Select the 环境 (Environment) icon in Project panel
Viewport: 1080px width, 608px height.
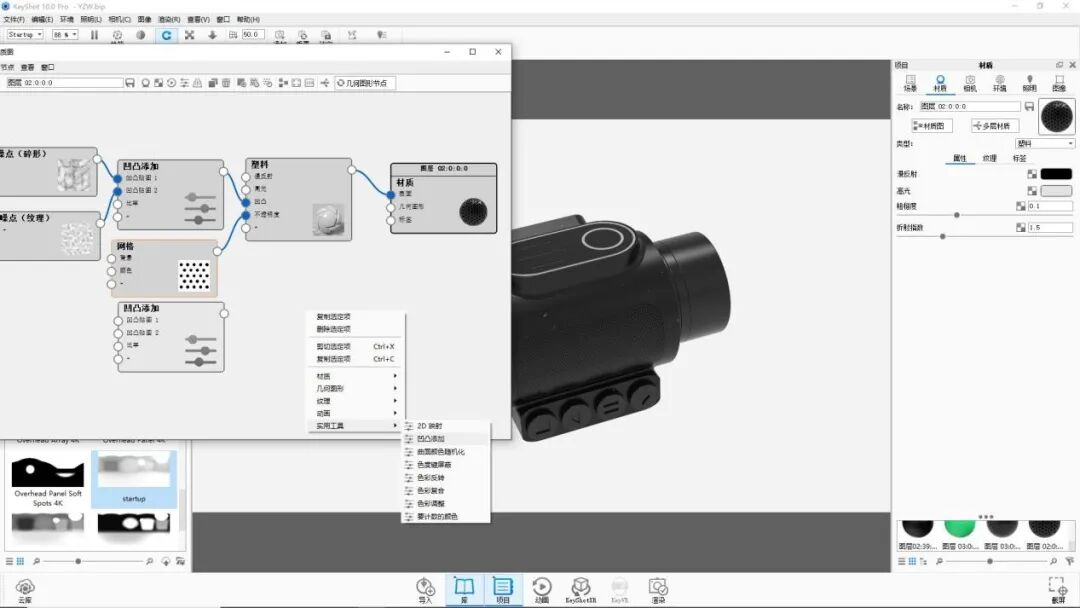coord(998,82)
